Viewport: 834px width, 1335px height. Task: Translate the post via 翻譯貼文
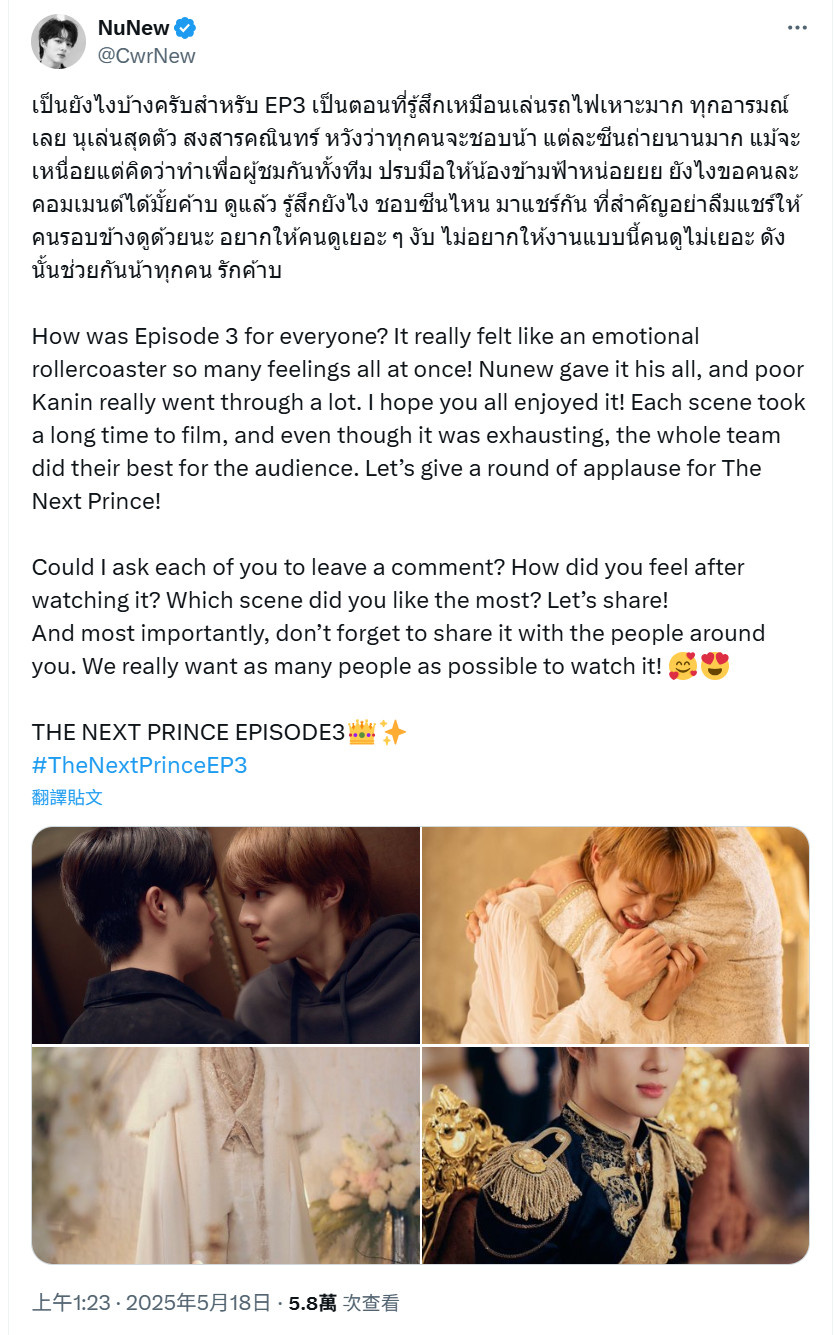coord(67,797)
